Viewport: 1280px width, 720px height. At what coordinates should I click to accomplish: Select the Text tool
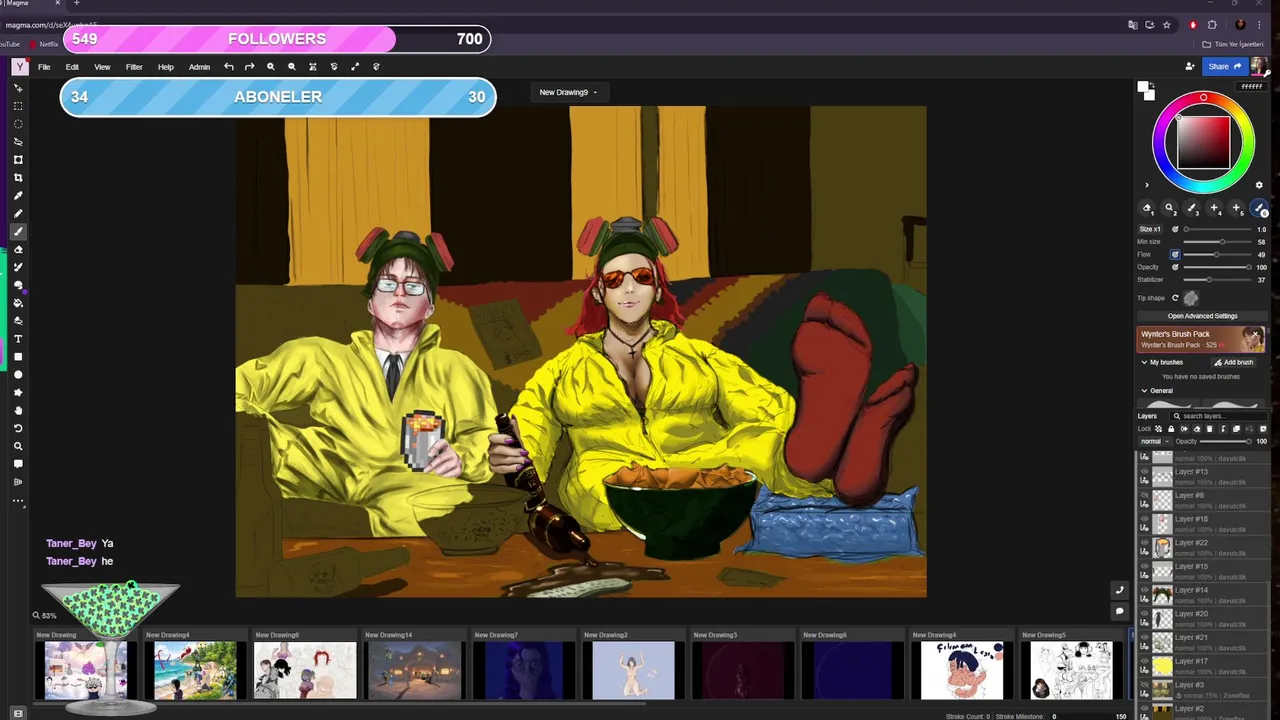(18, 339)
